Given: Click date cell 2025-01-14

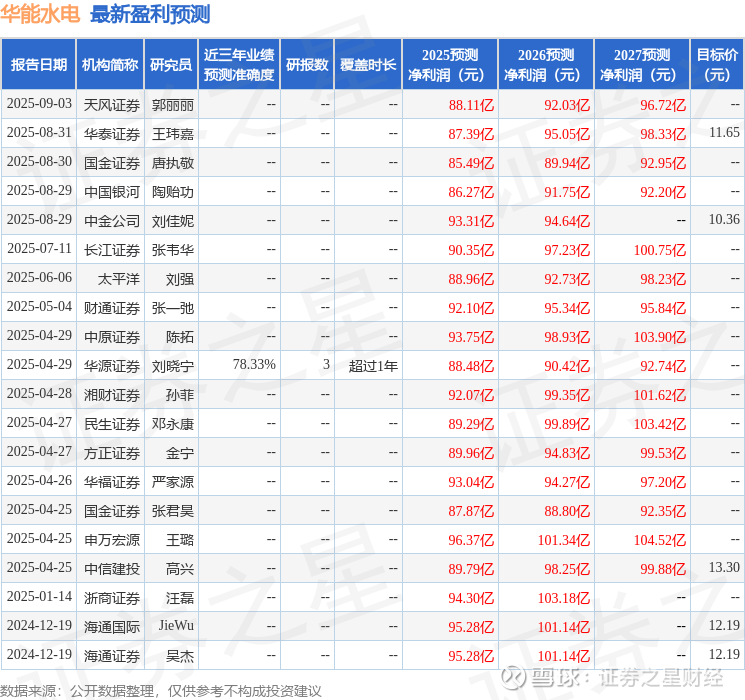Looking at the screenshot, I should point(39,596).
